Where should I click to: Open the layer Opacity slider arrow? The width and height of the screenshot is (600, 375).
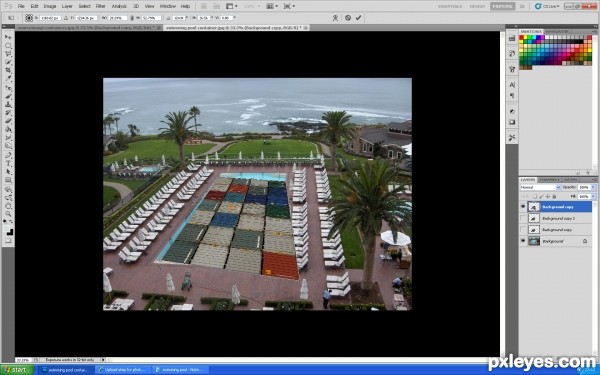point(593,187)
